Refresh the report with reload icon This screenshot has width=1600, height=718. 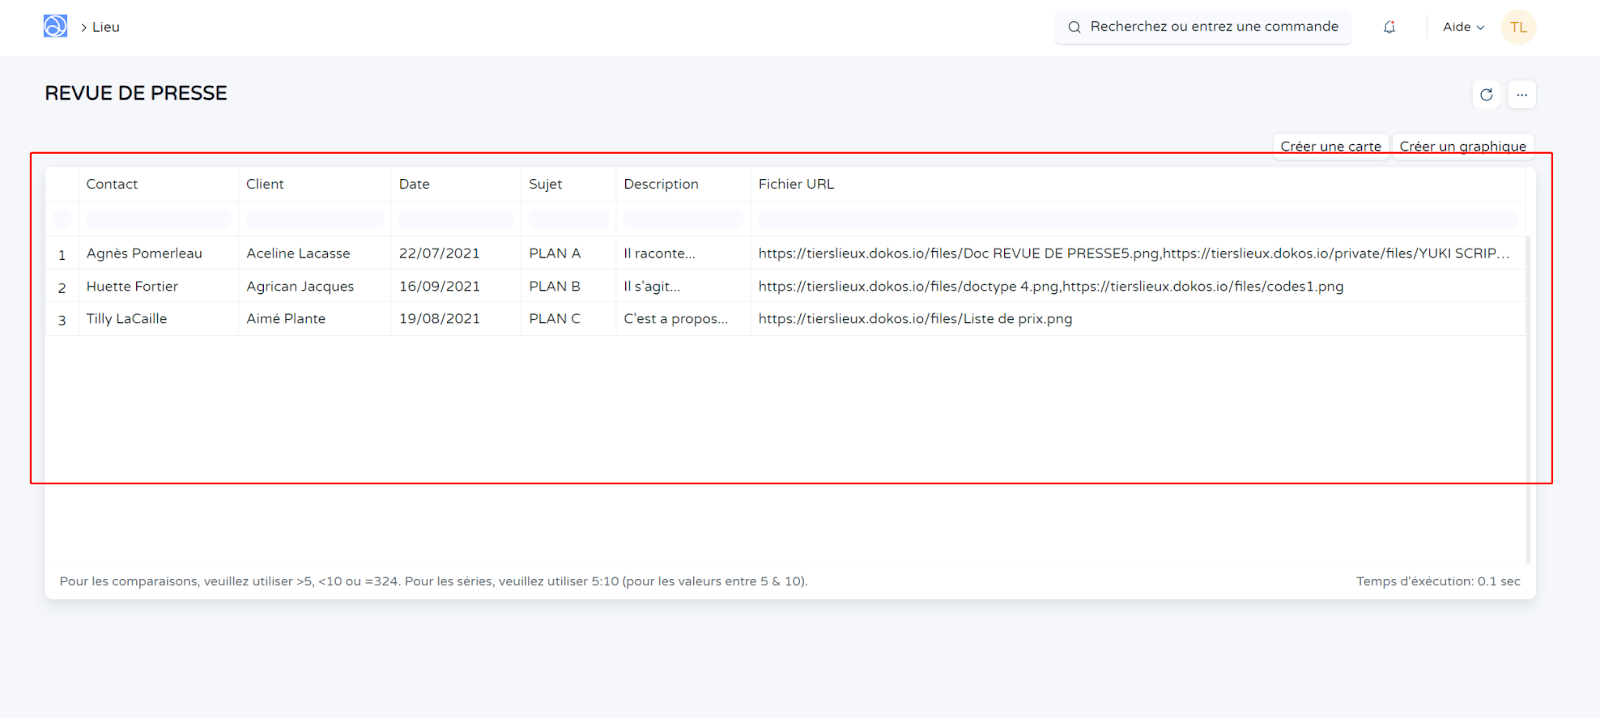[1486, 94]
